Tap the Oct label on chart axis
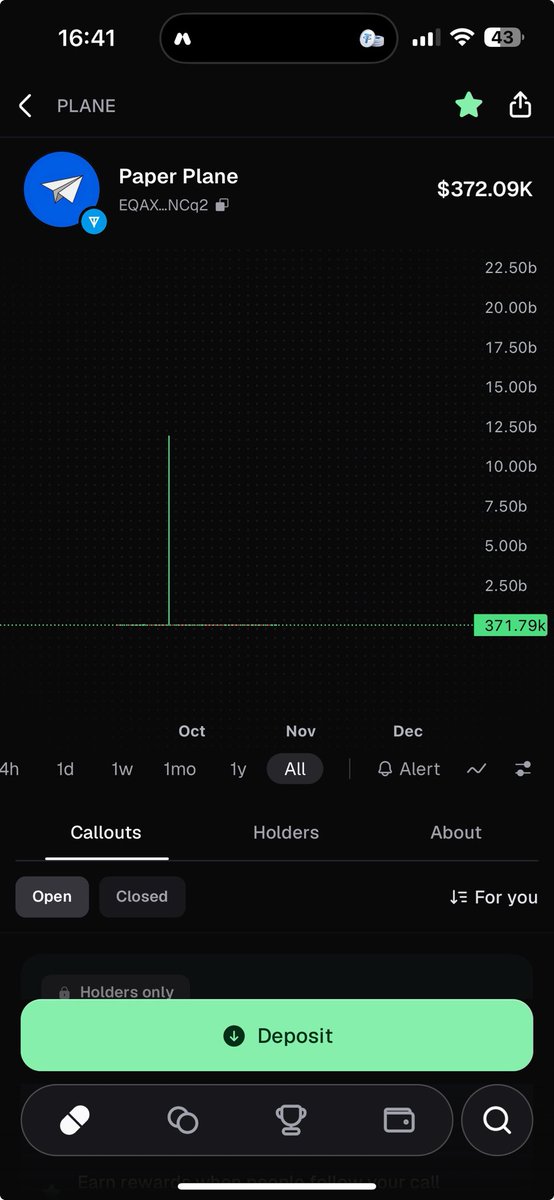The width and height of the screenshot is (554, 1200). 192,731
